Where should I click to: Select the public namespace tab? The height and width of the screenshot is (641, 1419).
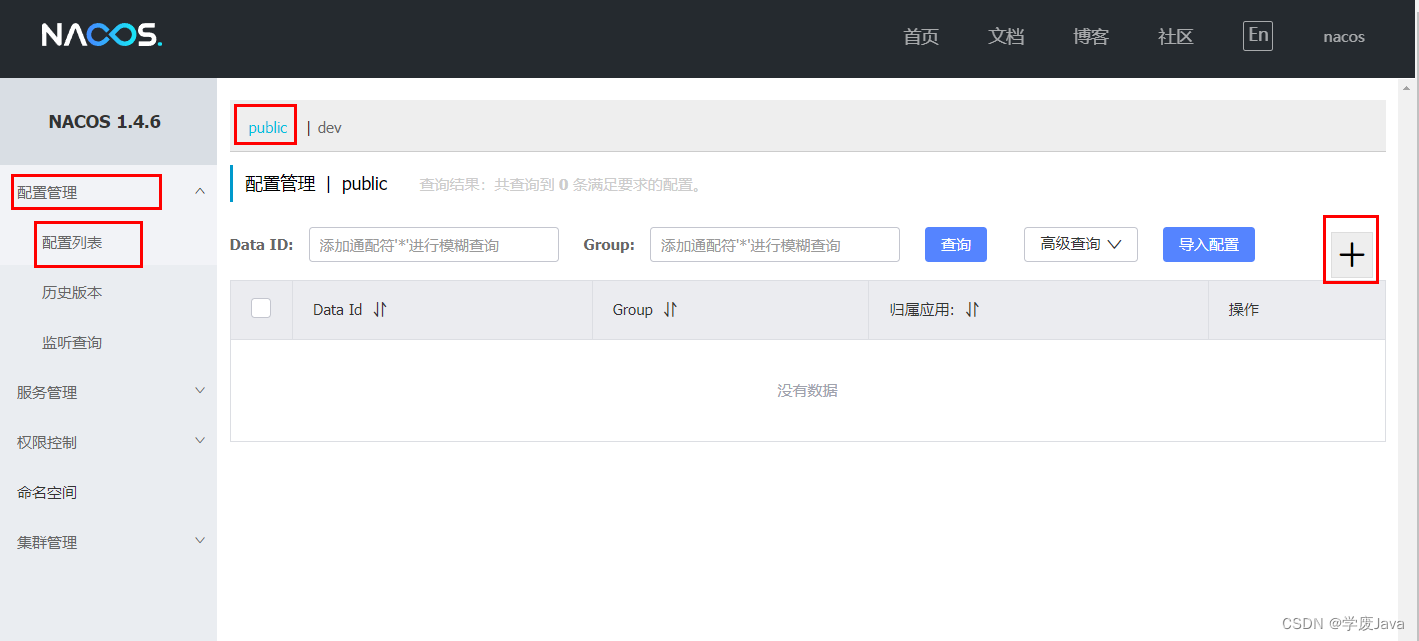click(x=265, y=126)
